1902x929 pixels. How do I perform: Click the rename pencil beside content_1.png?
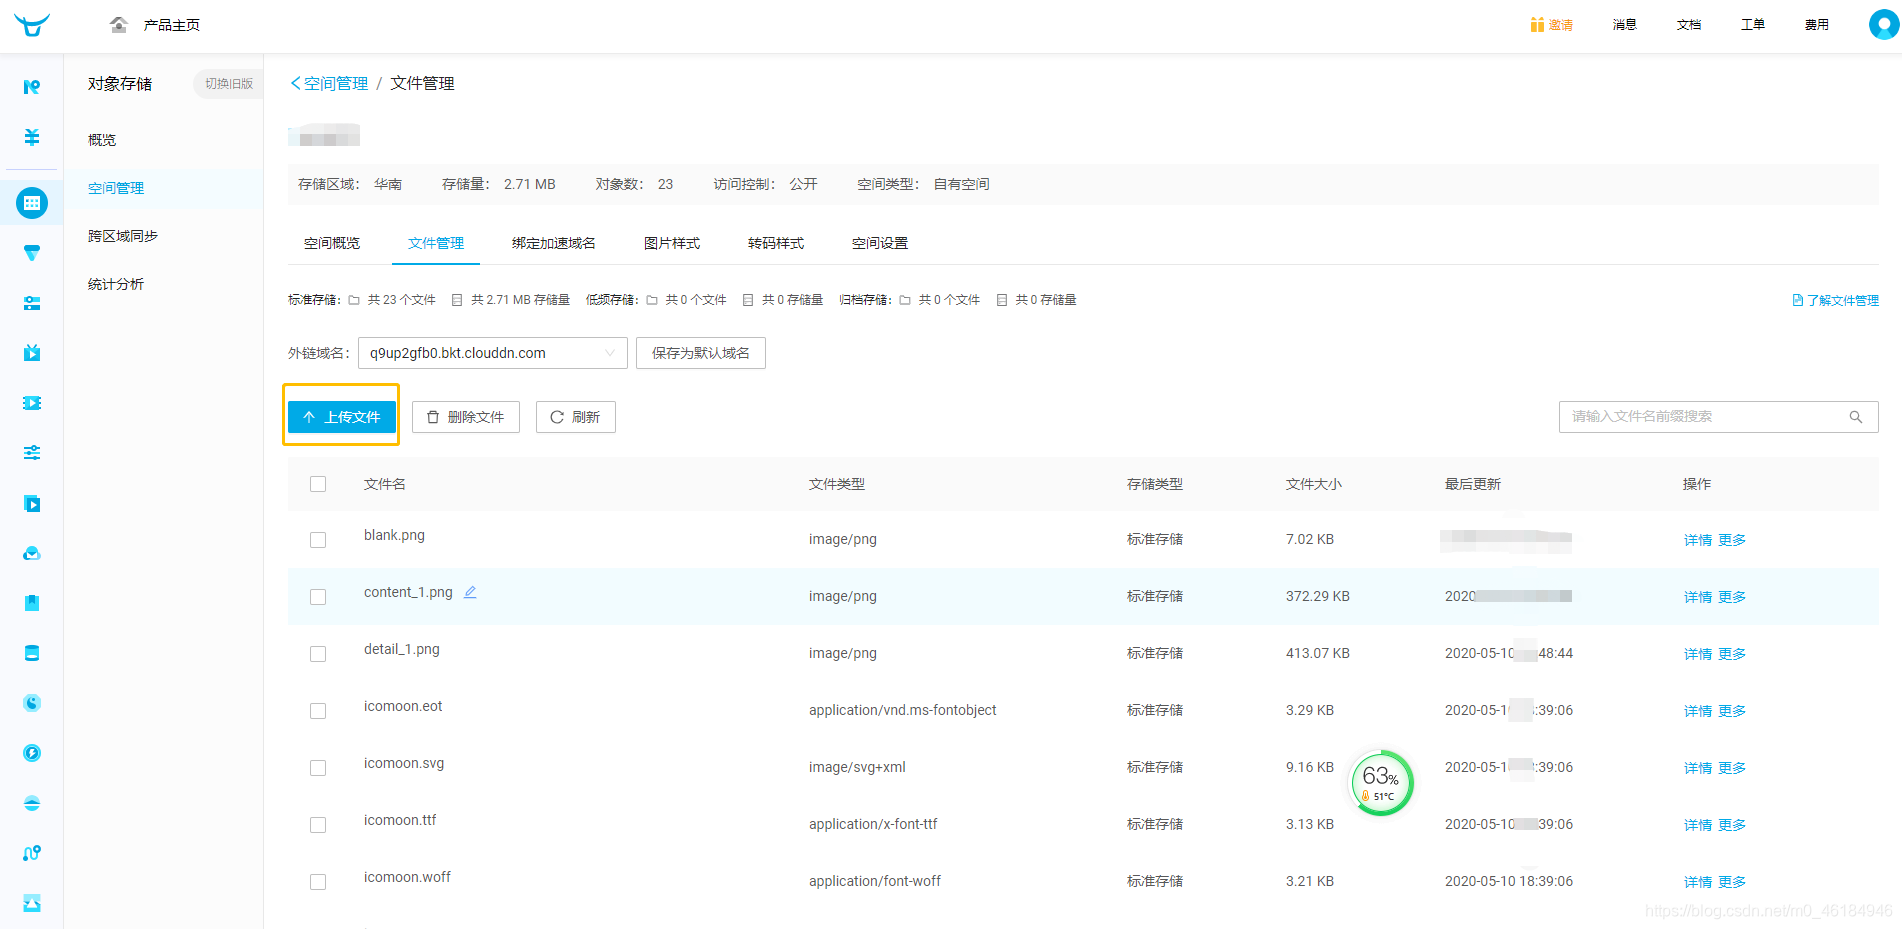470,592
